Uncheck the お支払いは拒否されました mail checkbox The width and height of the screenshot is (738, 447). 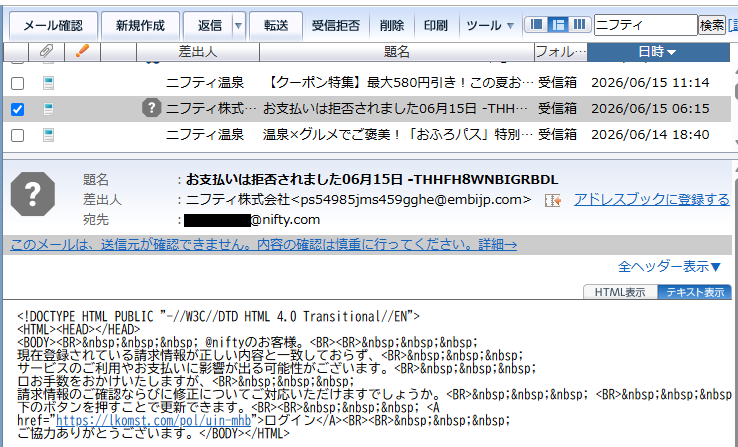coord(17,110)
